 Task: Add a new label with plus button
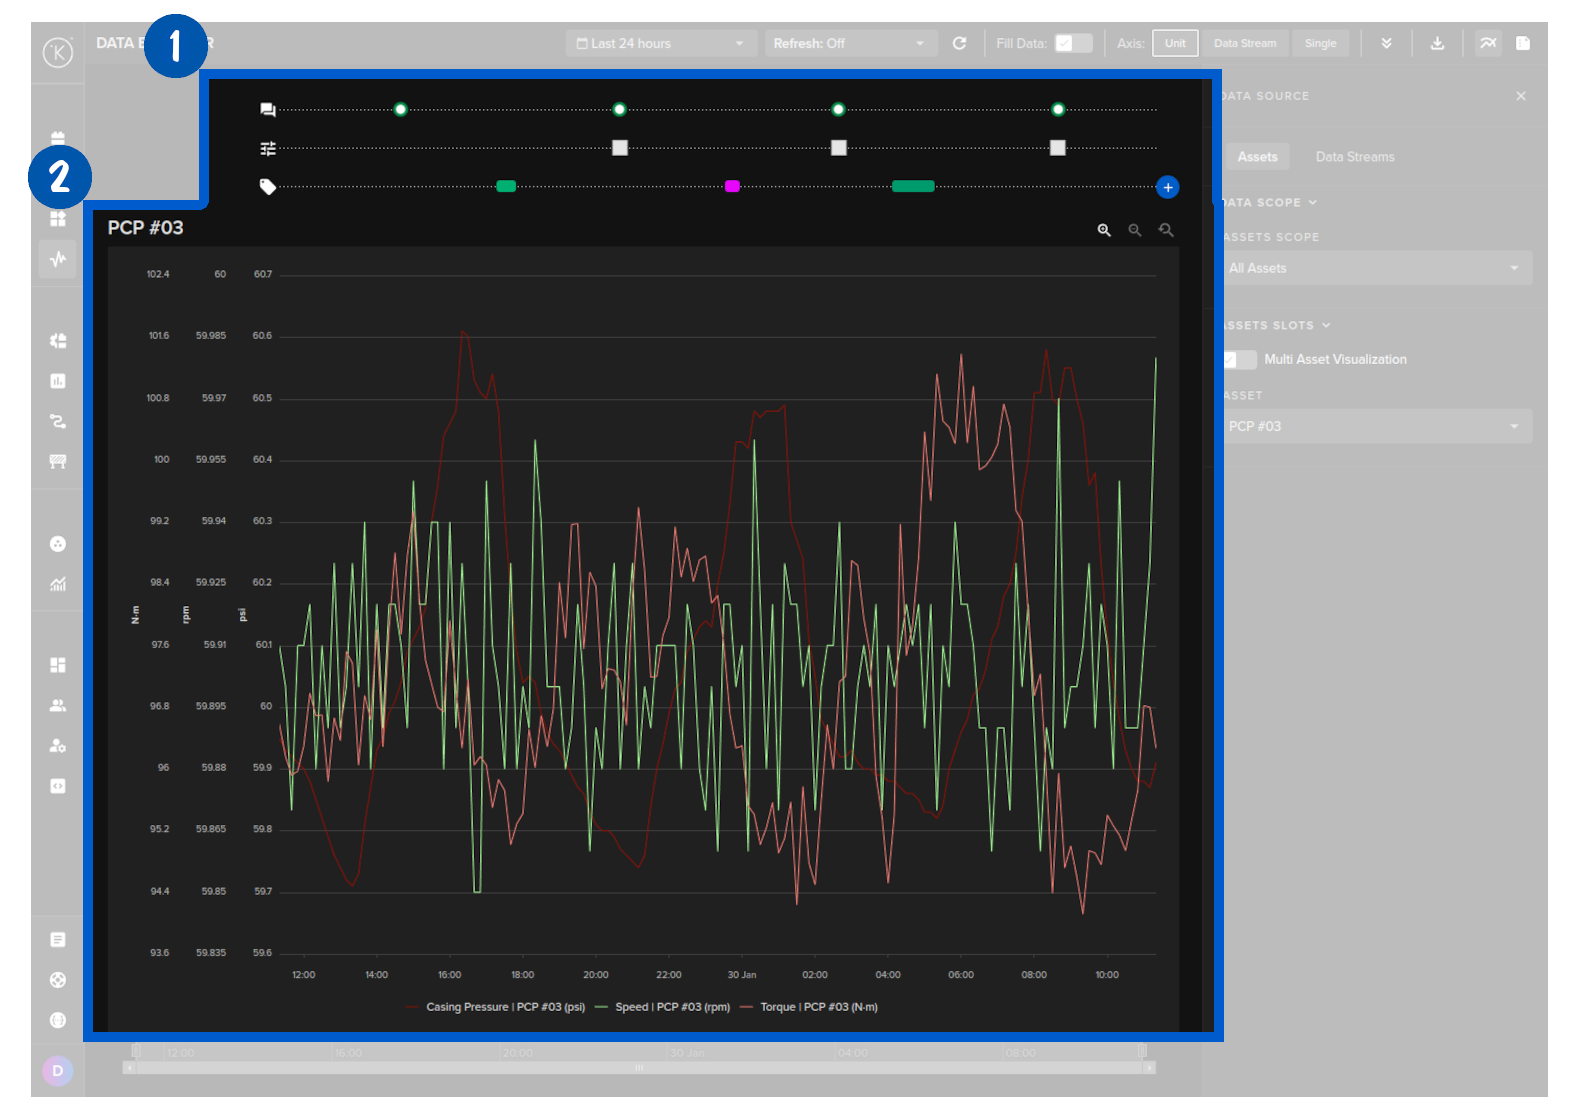[1167, 187]
